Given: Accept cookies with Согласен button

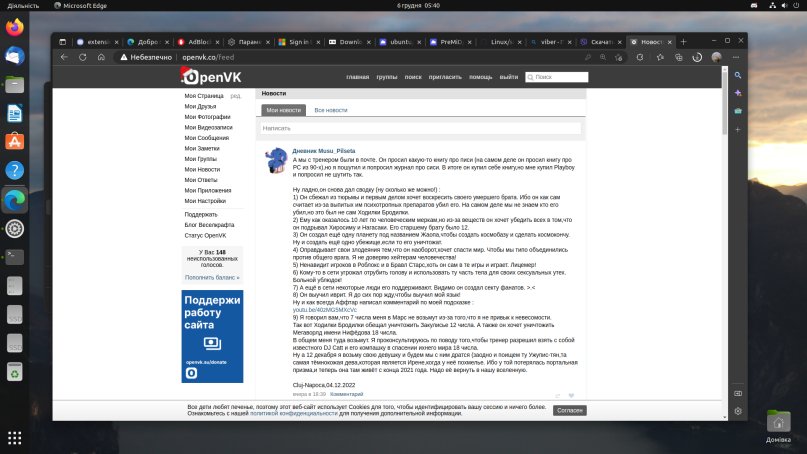Looking at the screenshot, I should click(570, 410).
